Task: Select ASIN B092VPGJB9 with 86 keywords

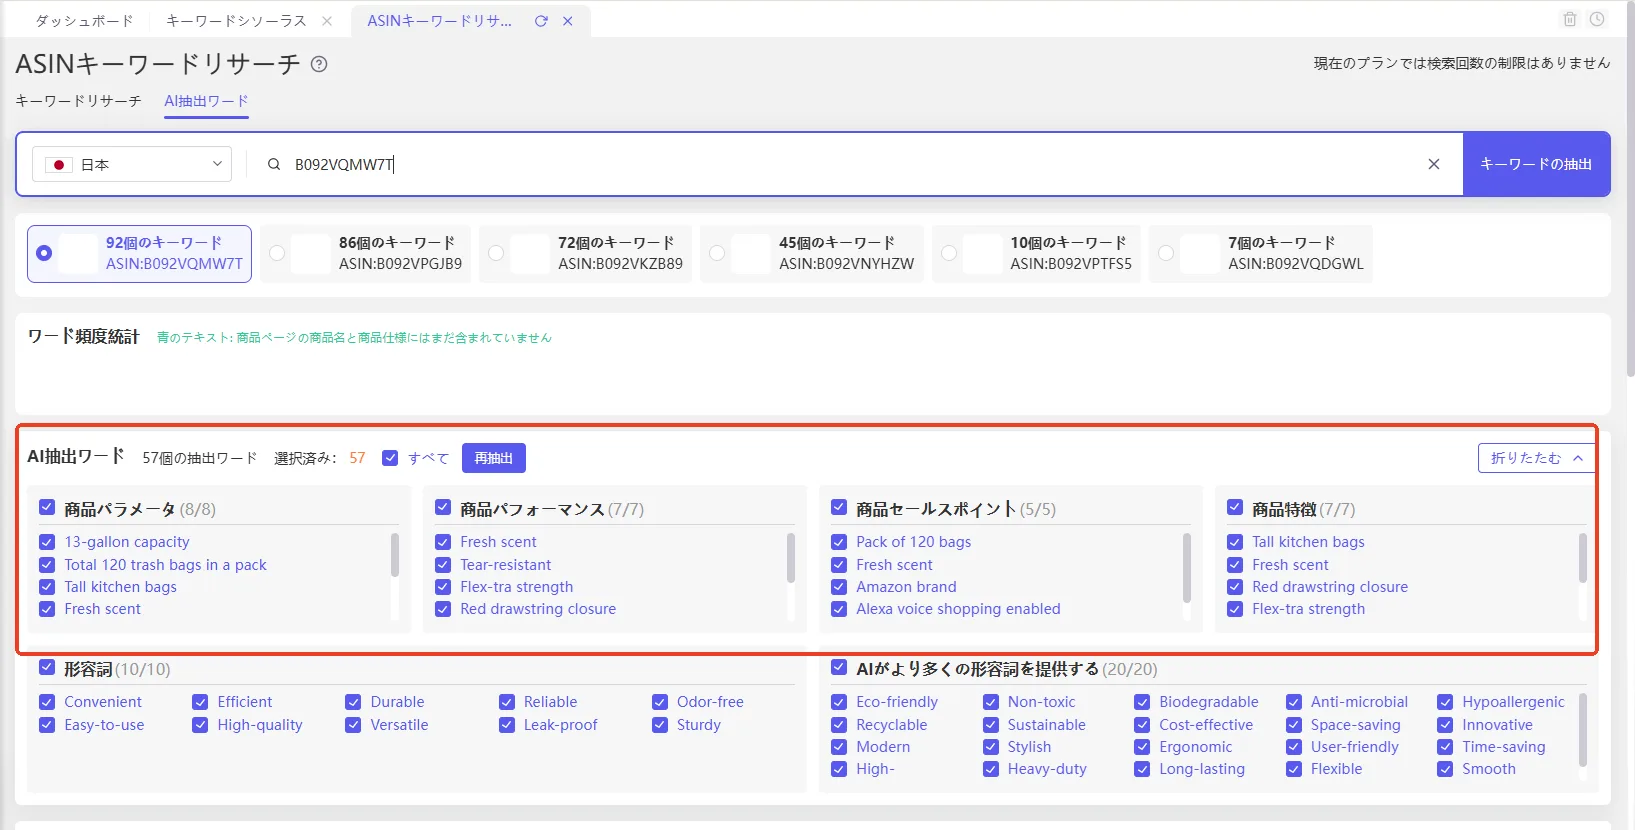Action: [x=366, y=254]
